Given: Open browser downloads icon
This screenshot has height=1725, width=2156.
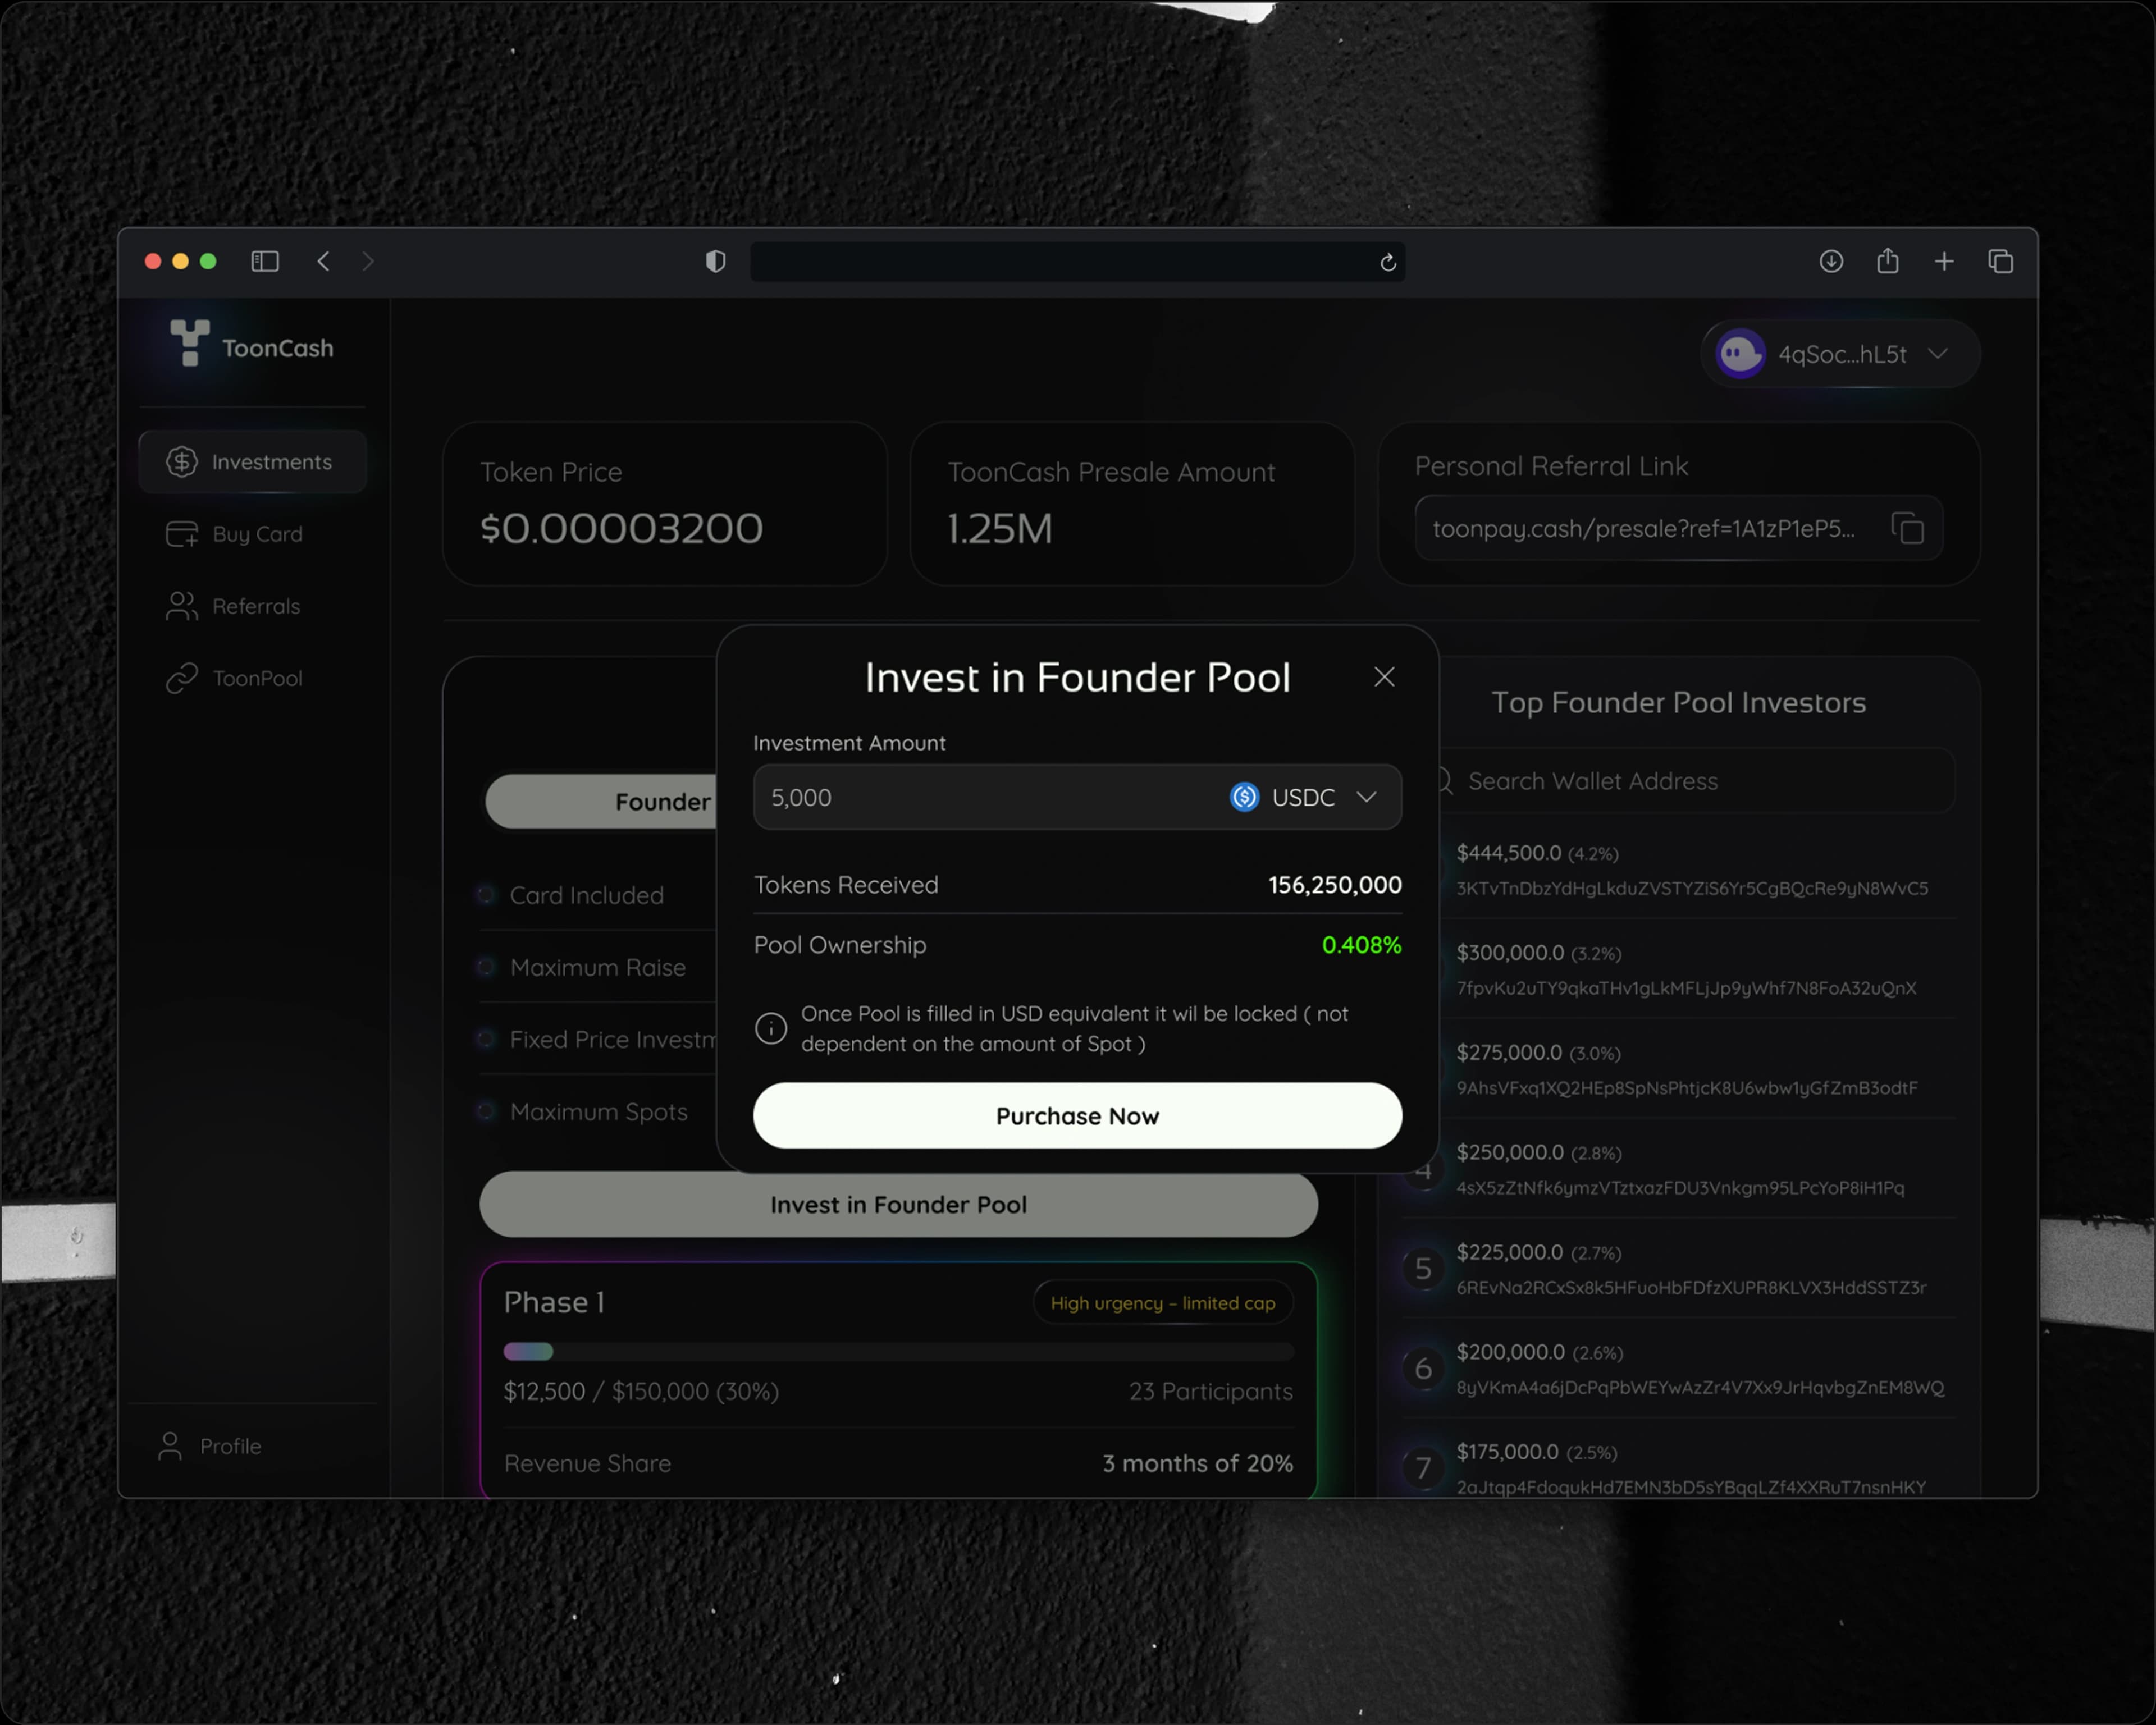Looking at the screenshot, I should (1830, 261).
